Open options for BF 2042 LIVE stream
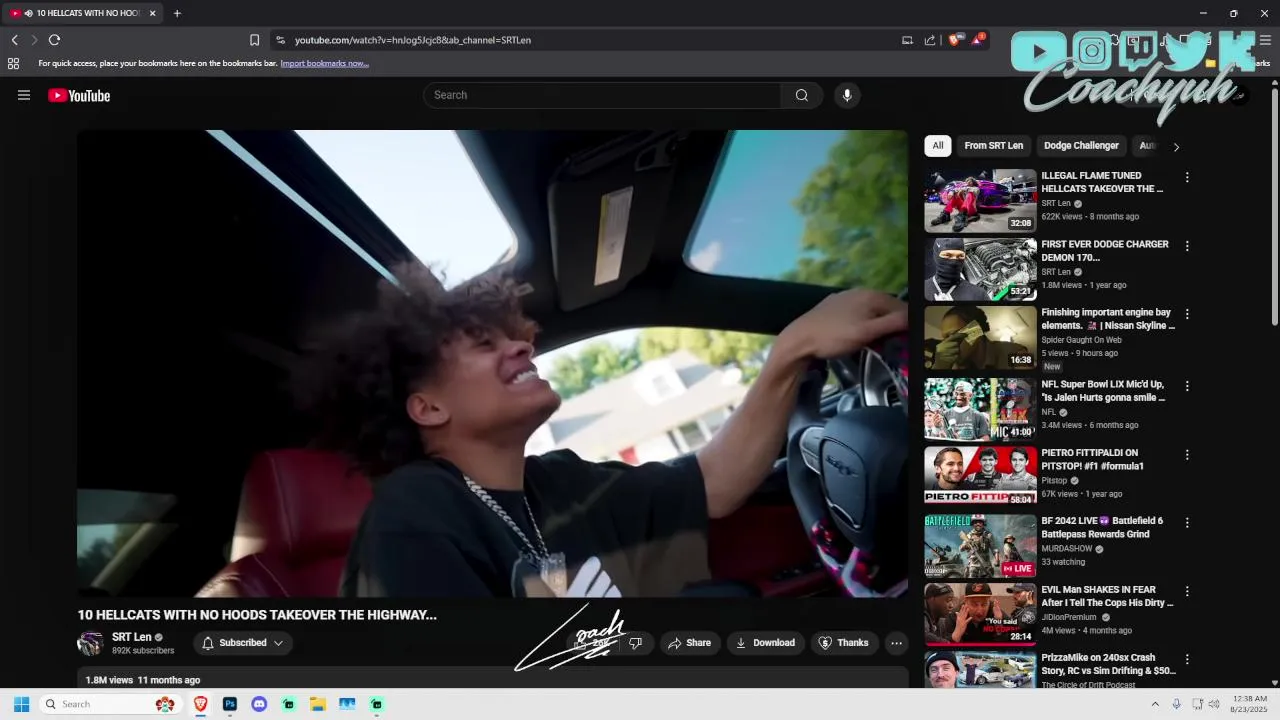 coord(1187,523)
